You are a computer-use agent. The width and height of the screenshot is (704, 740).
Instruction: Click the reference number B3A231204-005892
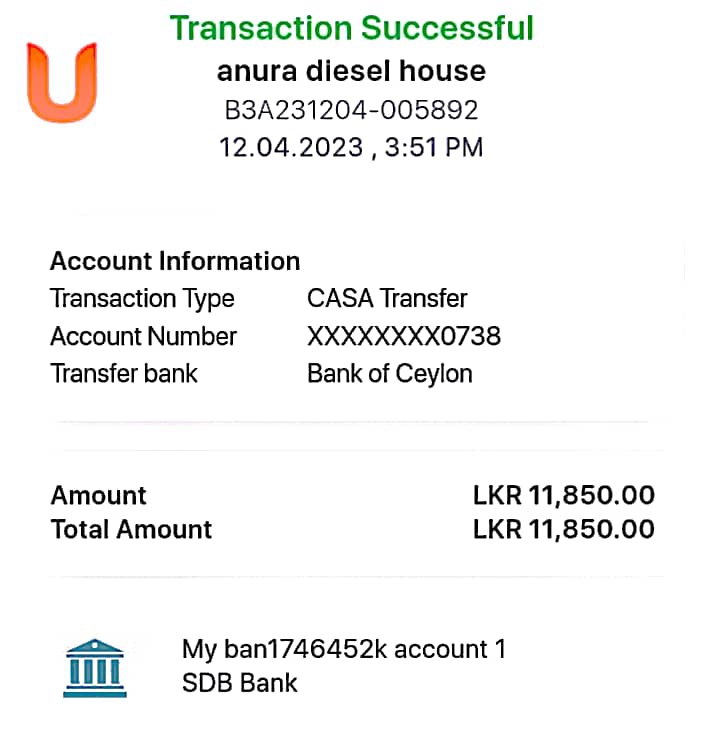tap(351, 110)
